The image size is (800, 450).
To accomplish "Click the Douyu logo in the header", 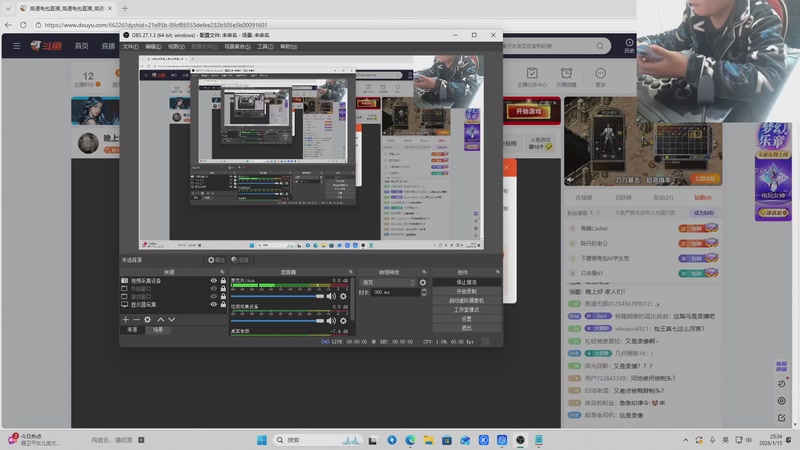I will (x=46, y=46).
